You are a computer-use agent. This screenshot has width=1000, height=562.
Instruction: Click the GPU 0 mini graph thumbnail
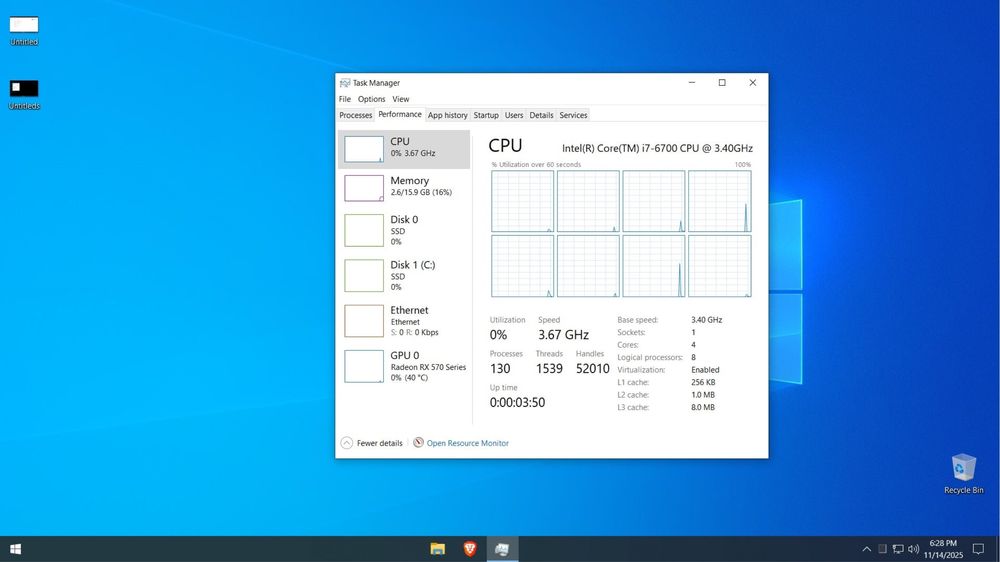click(364, 366)
